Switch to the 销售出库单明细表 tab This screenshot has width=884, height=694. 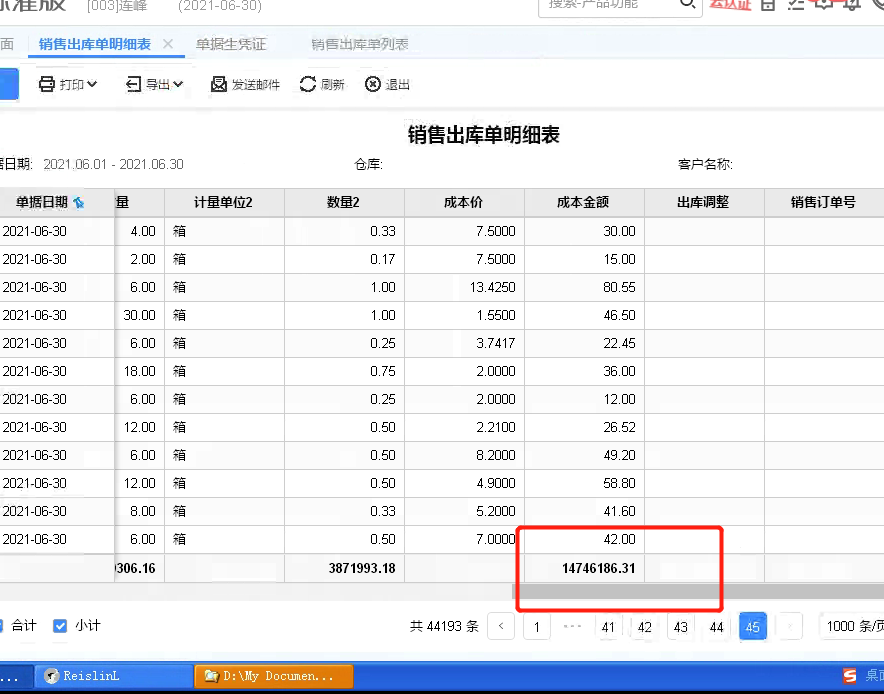click(95, 44)
